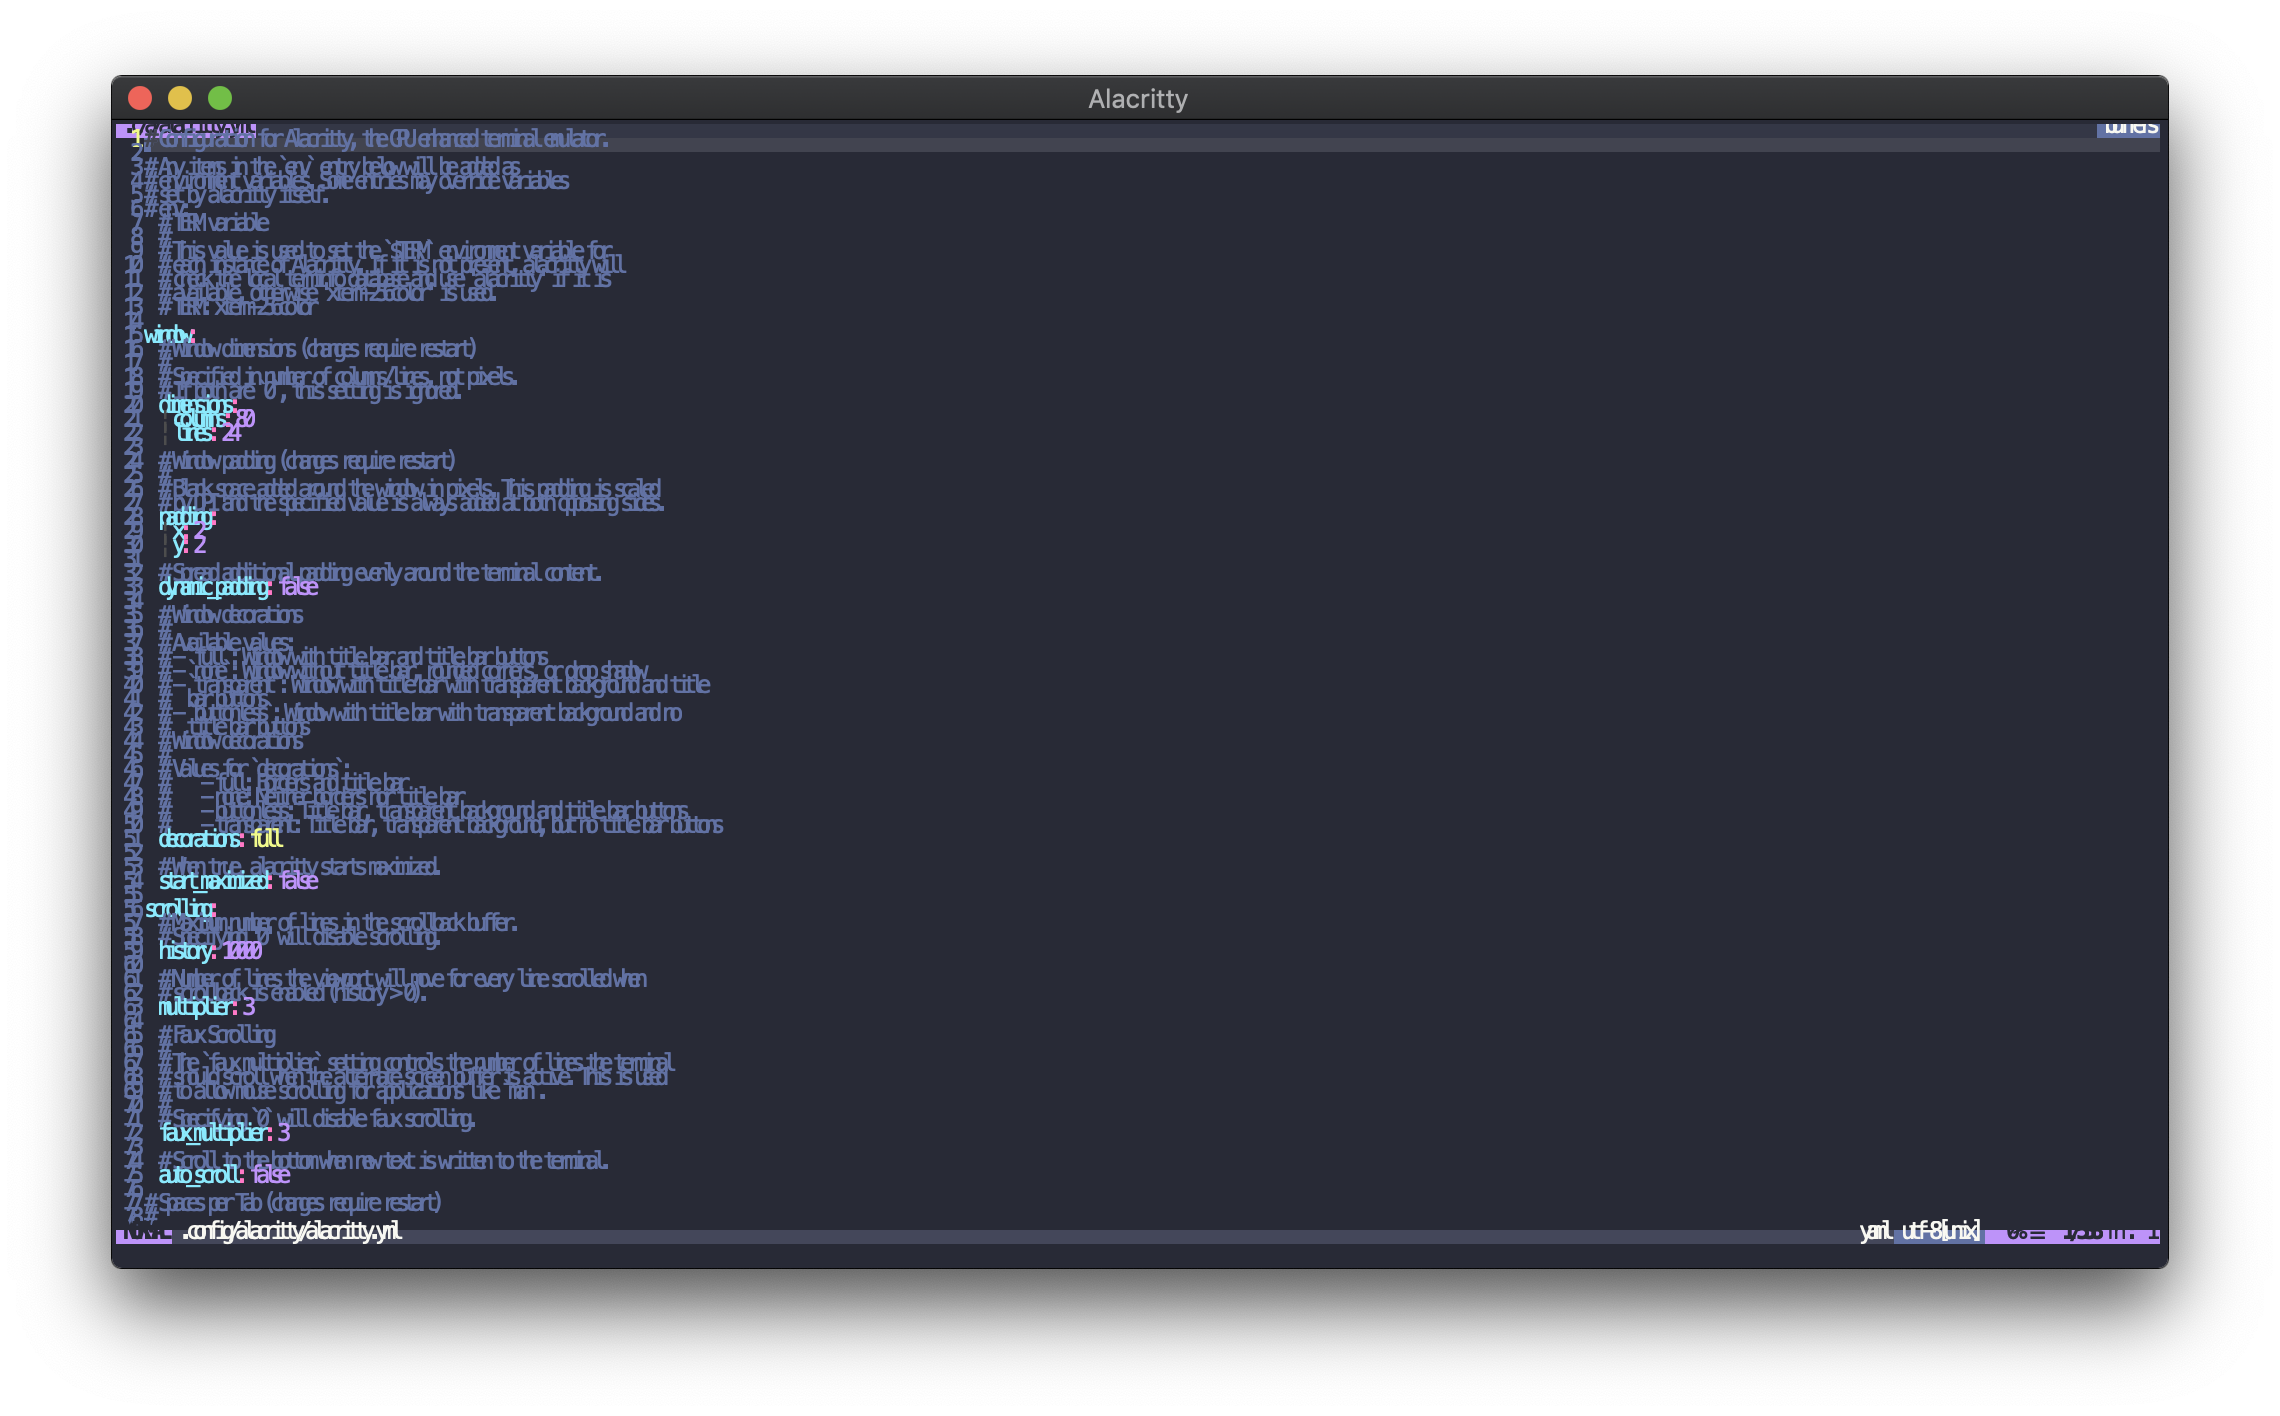Viewport: 2280px width, 1416px height.
Task: Click the 'TERM variable' comment
Action: coord(214,223)
